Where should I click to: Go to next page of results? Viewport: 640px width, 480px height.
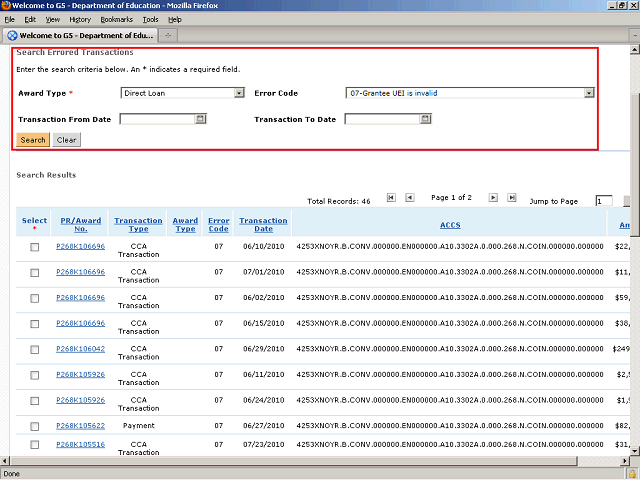point(493,198)
